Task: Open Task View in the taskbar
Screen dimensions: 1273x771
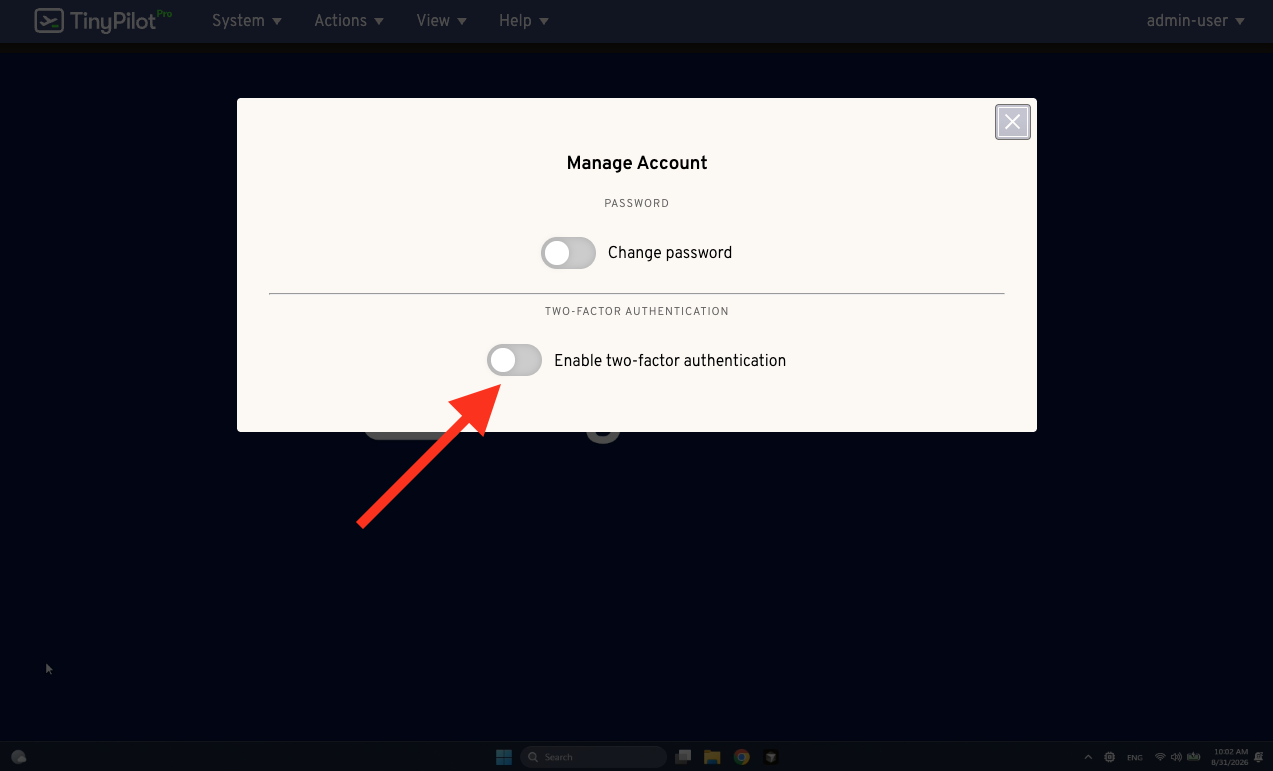Action: click(x=684, y=757)
